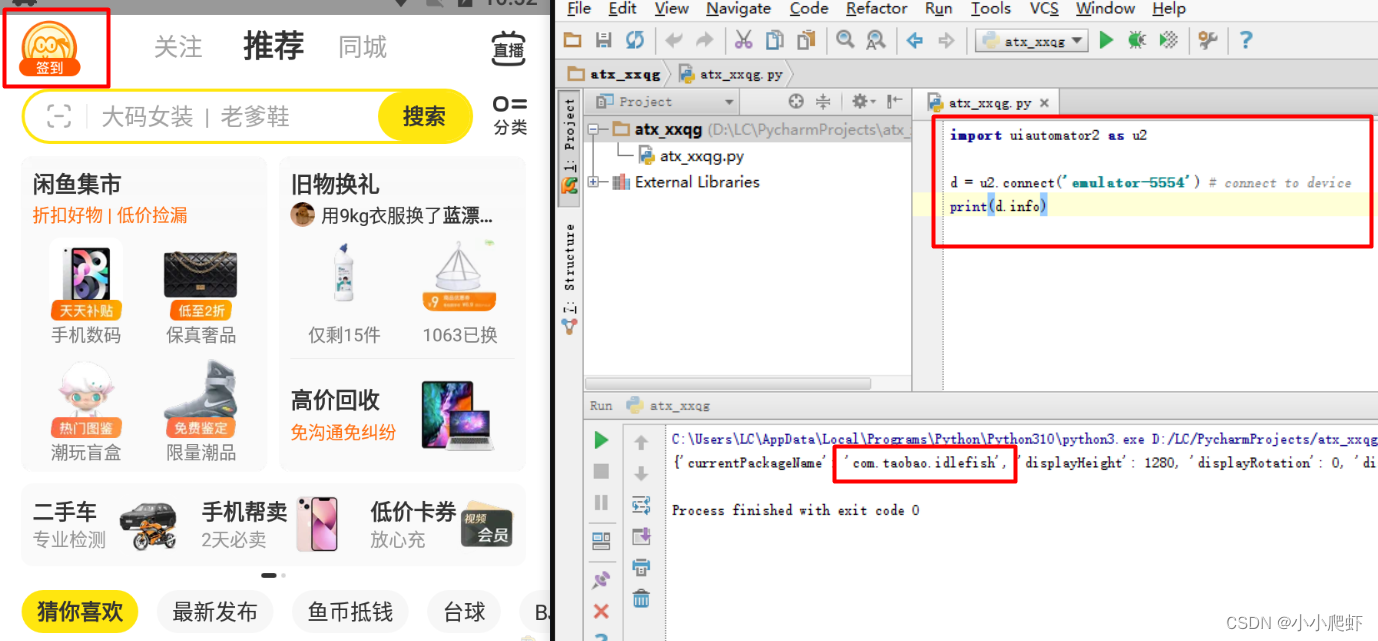Click the Debug bug icon in toolbar
Screen dimensions: 1378x641
tap(1136, 40)
